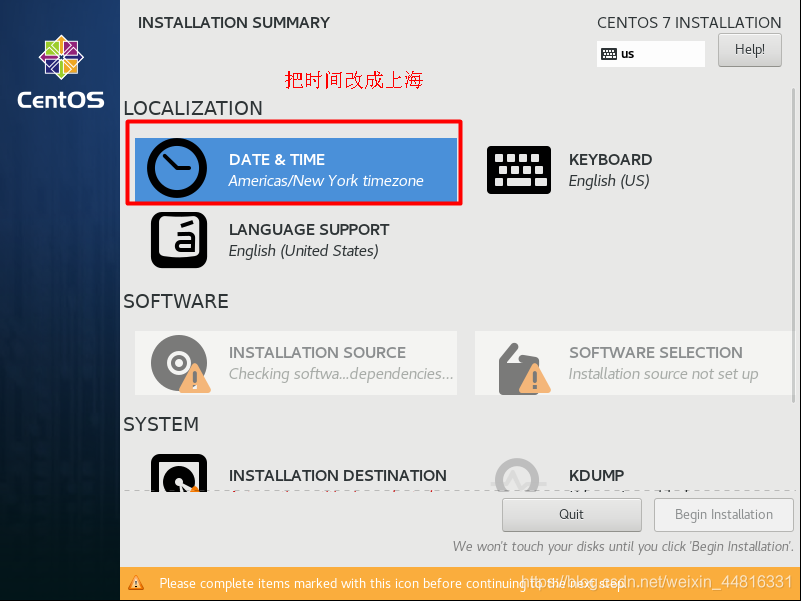Click the Software Selection package icon
The height and width of the screenshot is (601, 801).
coord(524,368)
